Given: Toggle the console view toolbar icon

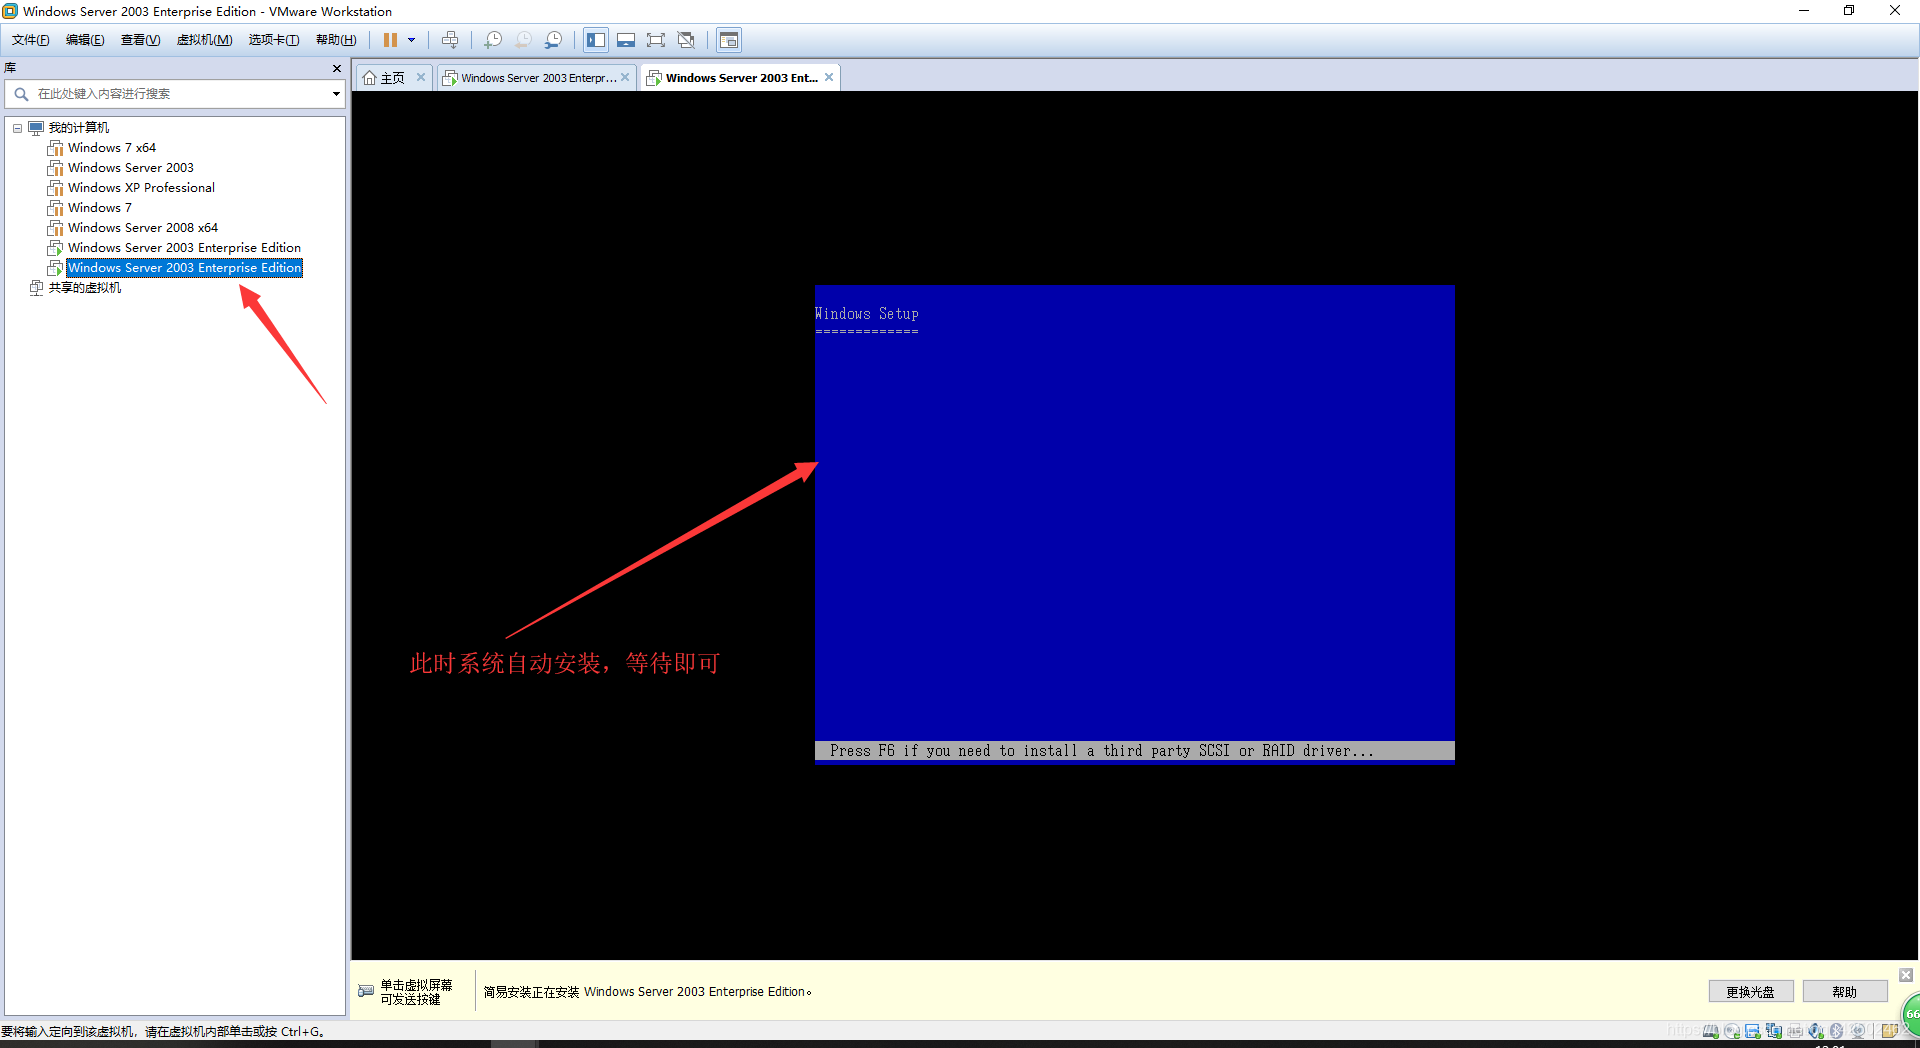Looking at the screenshot, I should (x=729, y=40).
